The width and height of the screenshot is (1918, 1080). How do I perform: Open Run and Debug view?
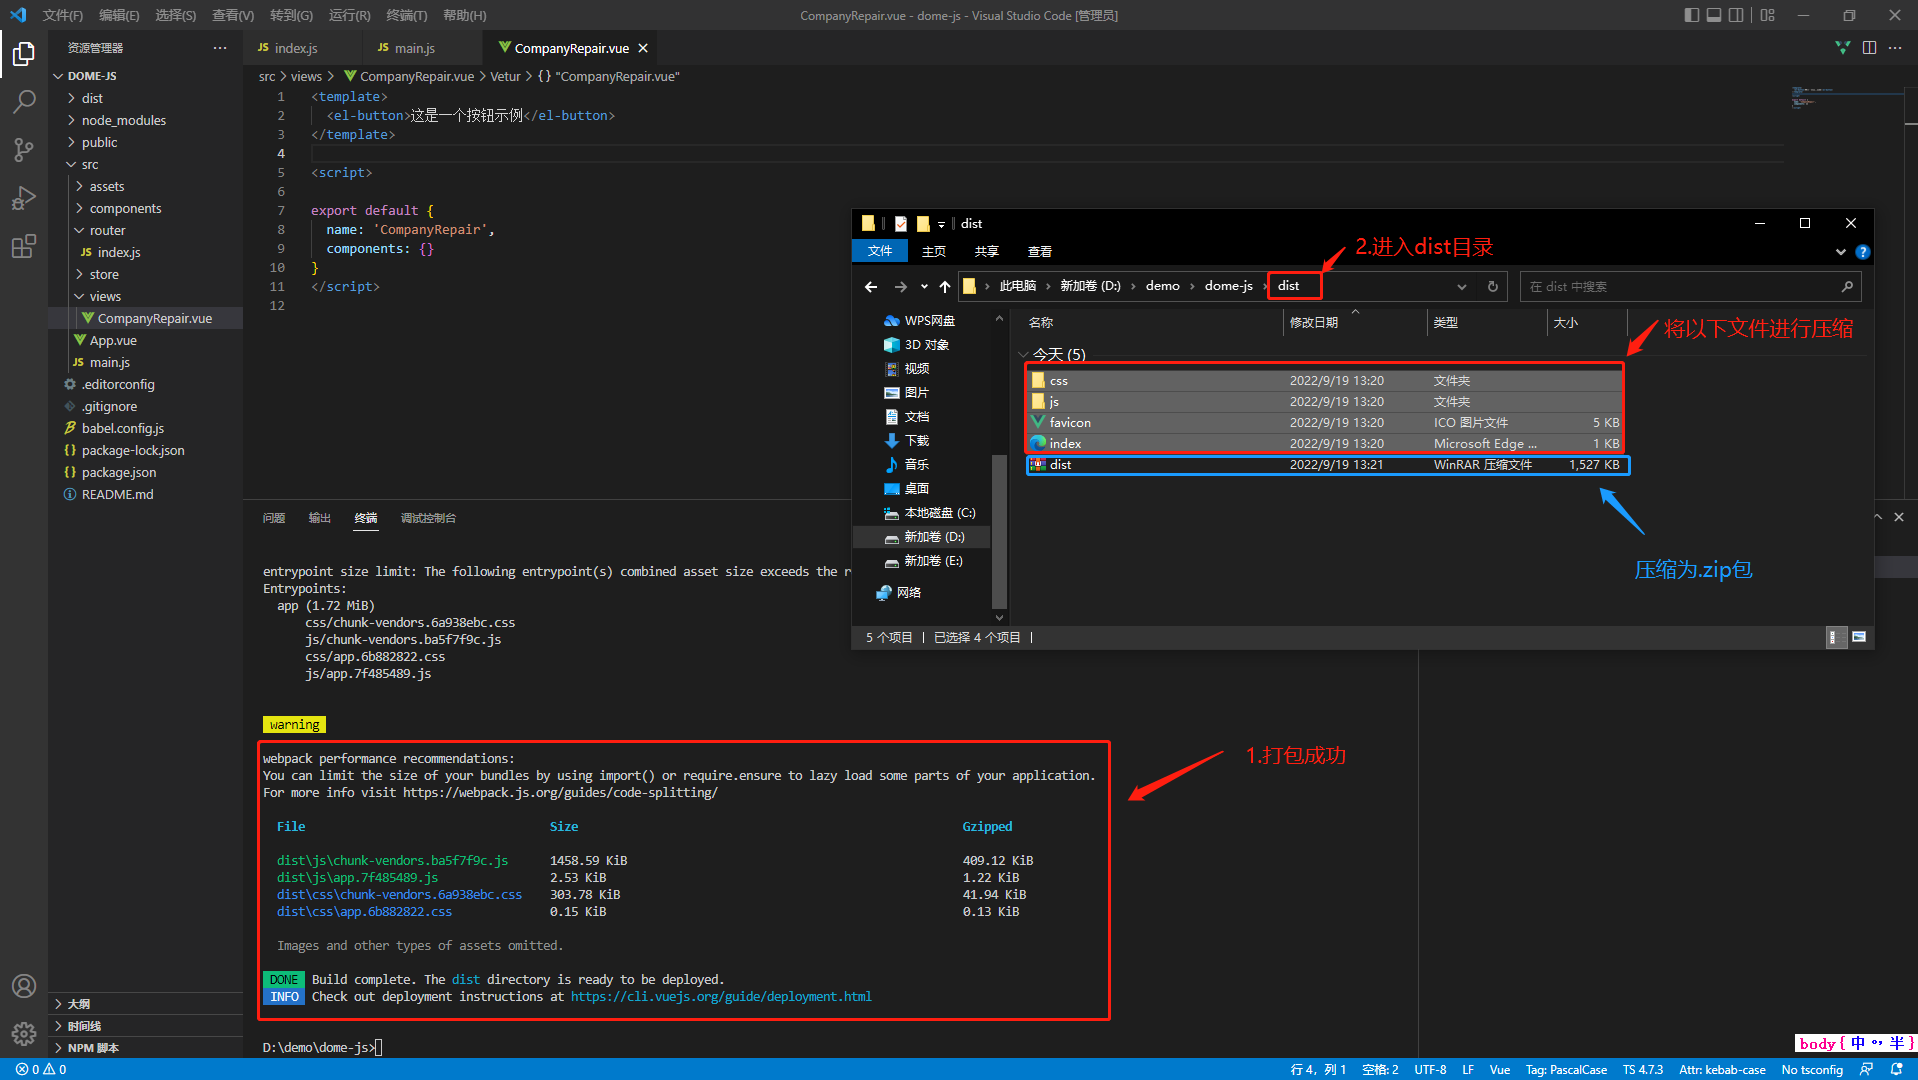(24, 198)
